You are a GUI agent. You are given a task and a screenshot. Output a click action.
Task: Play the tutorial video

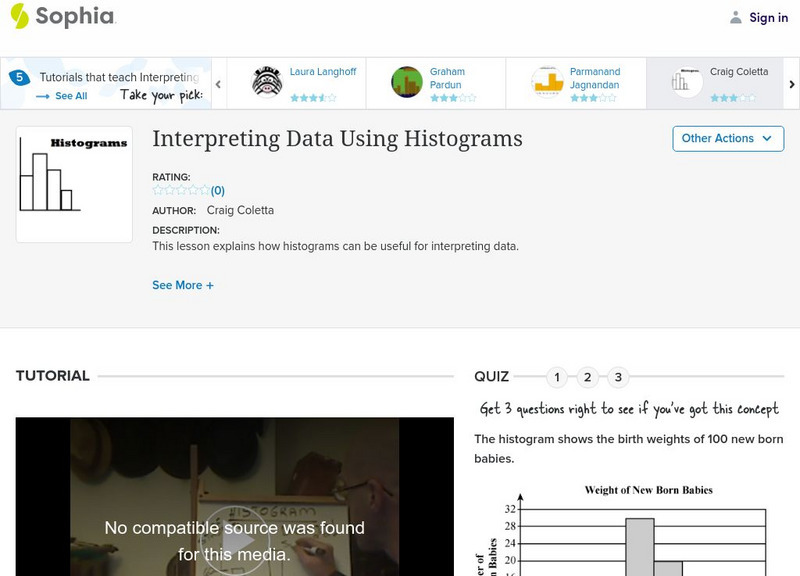point(236,548)
